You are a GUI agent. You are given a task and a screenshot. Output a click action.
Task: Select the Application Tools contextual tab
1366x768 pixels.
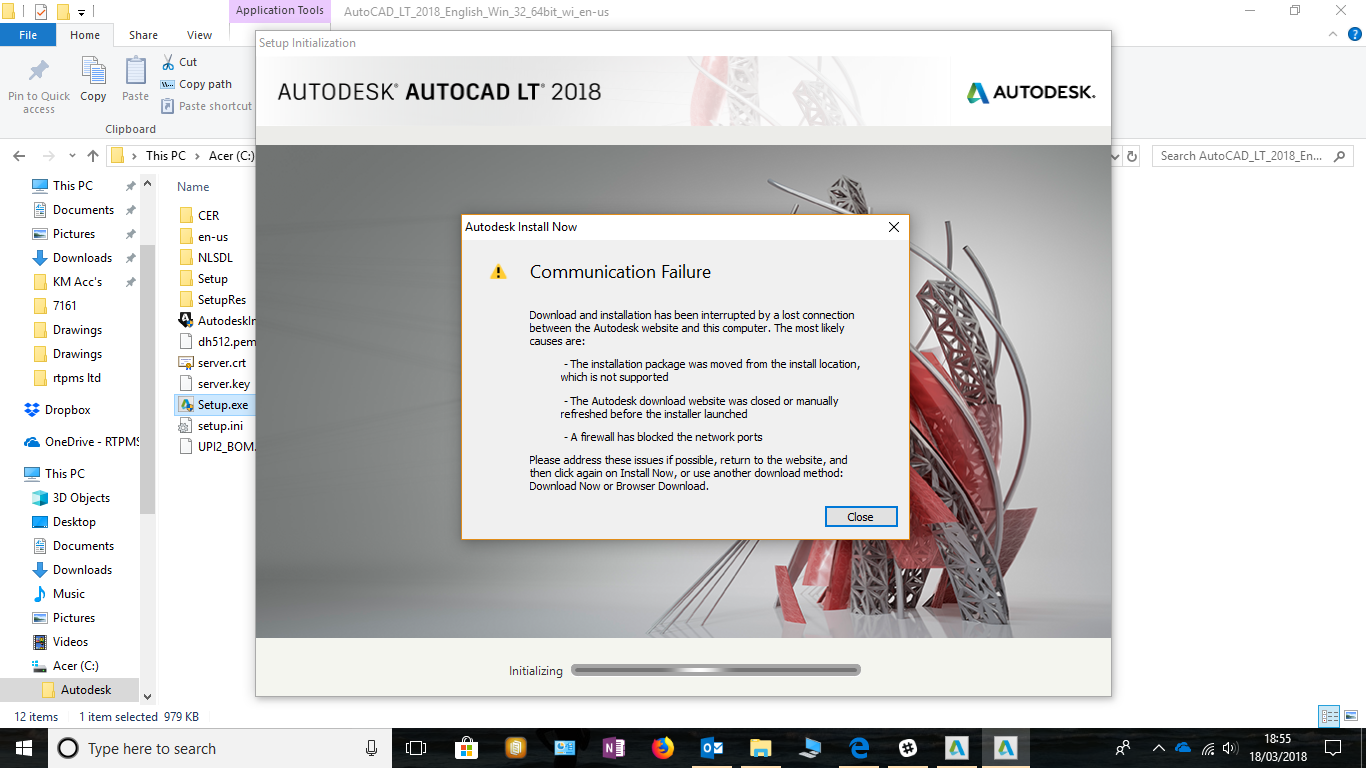click(x=280, y=11)
